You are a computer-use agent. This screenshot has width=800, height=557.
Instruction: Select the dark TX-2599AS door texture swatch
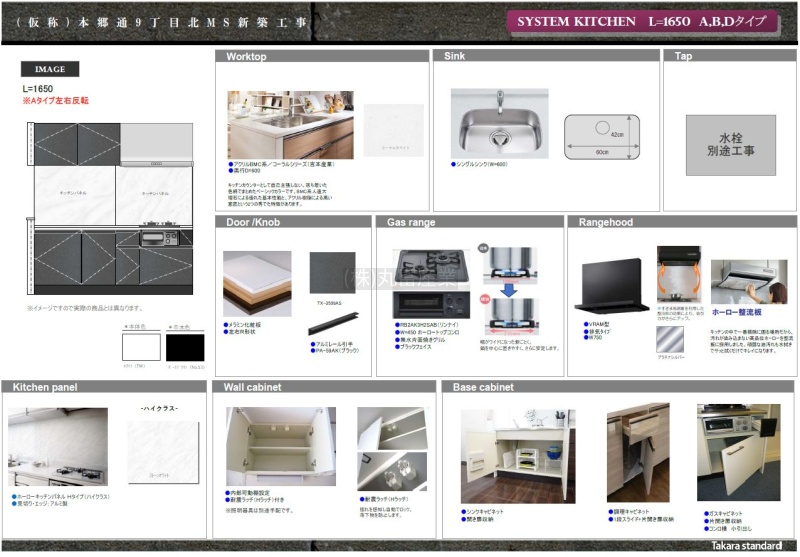tap(332, 272)
